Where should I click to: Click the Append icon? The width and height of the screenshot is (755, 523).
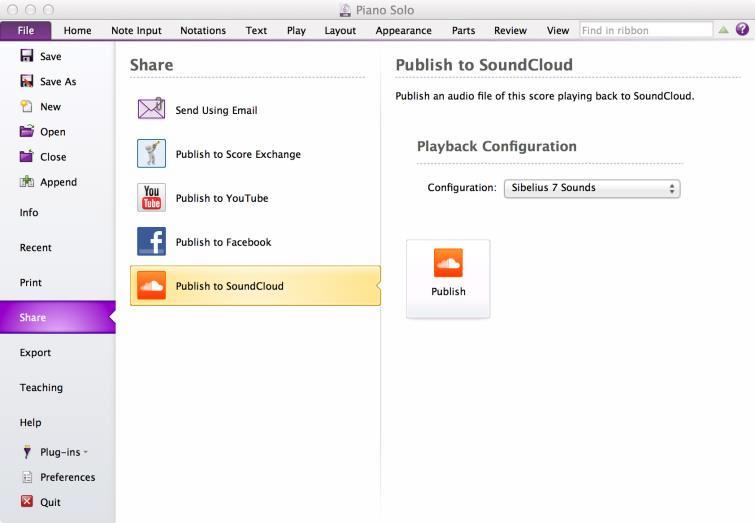click(26, 182)
